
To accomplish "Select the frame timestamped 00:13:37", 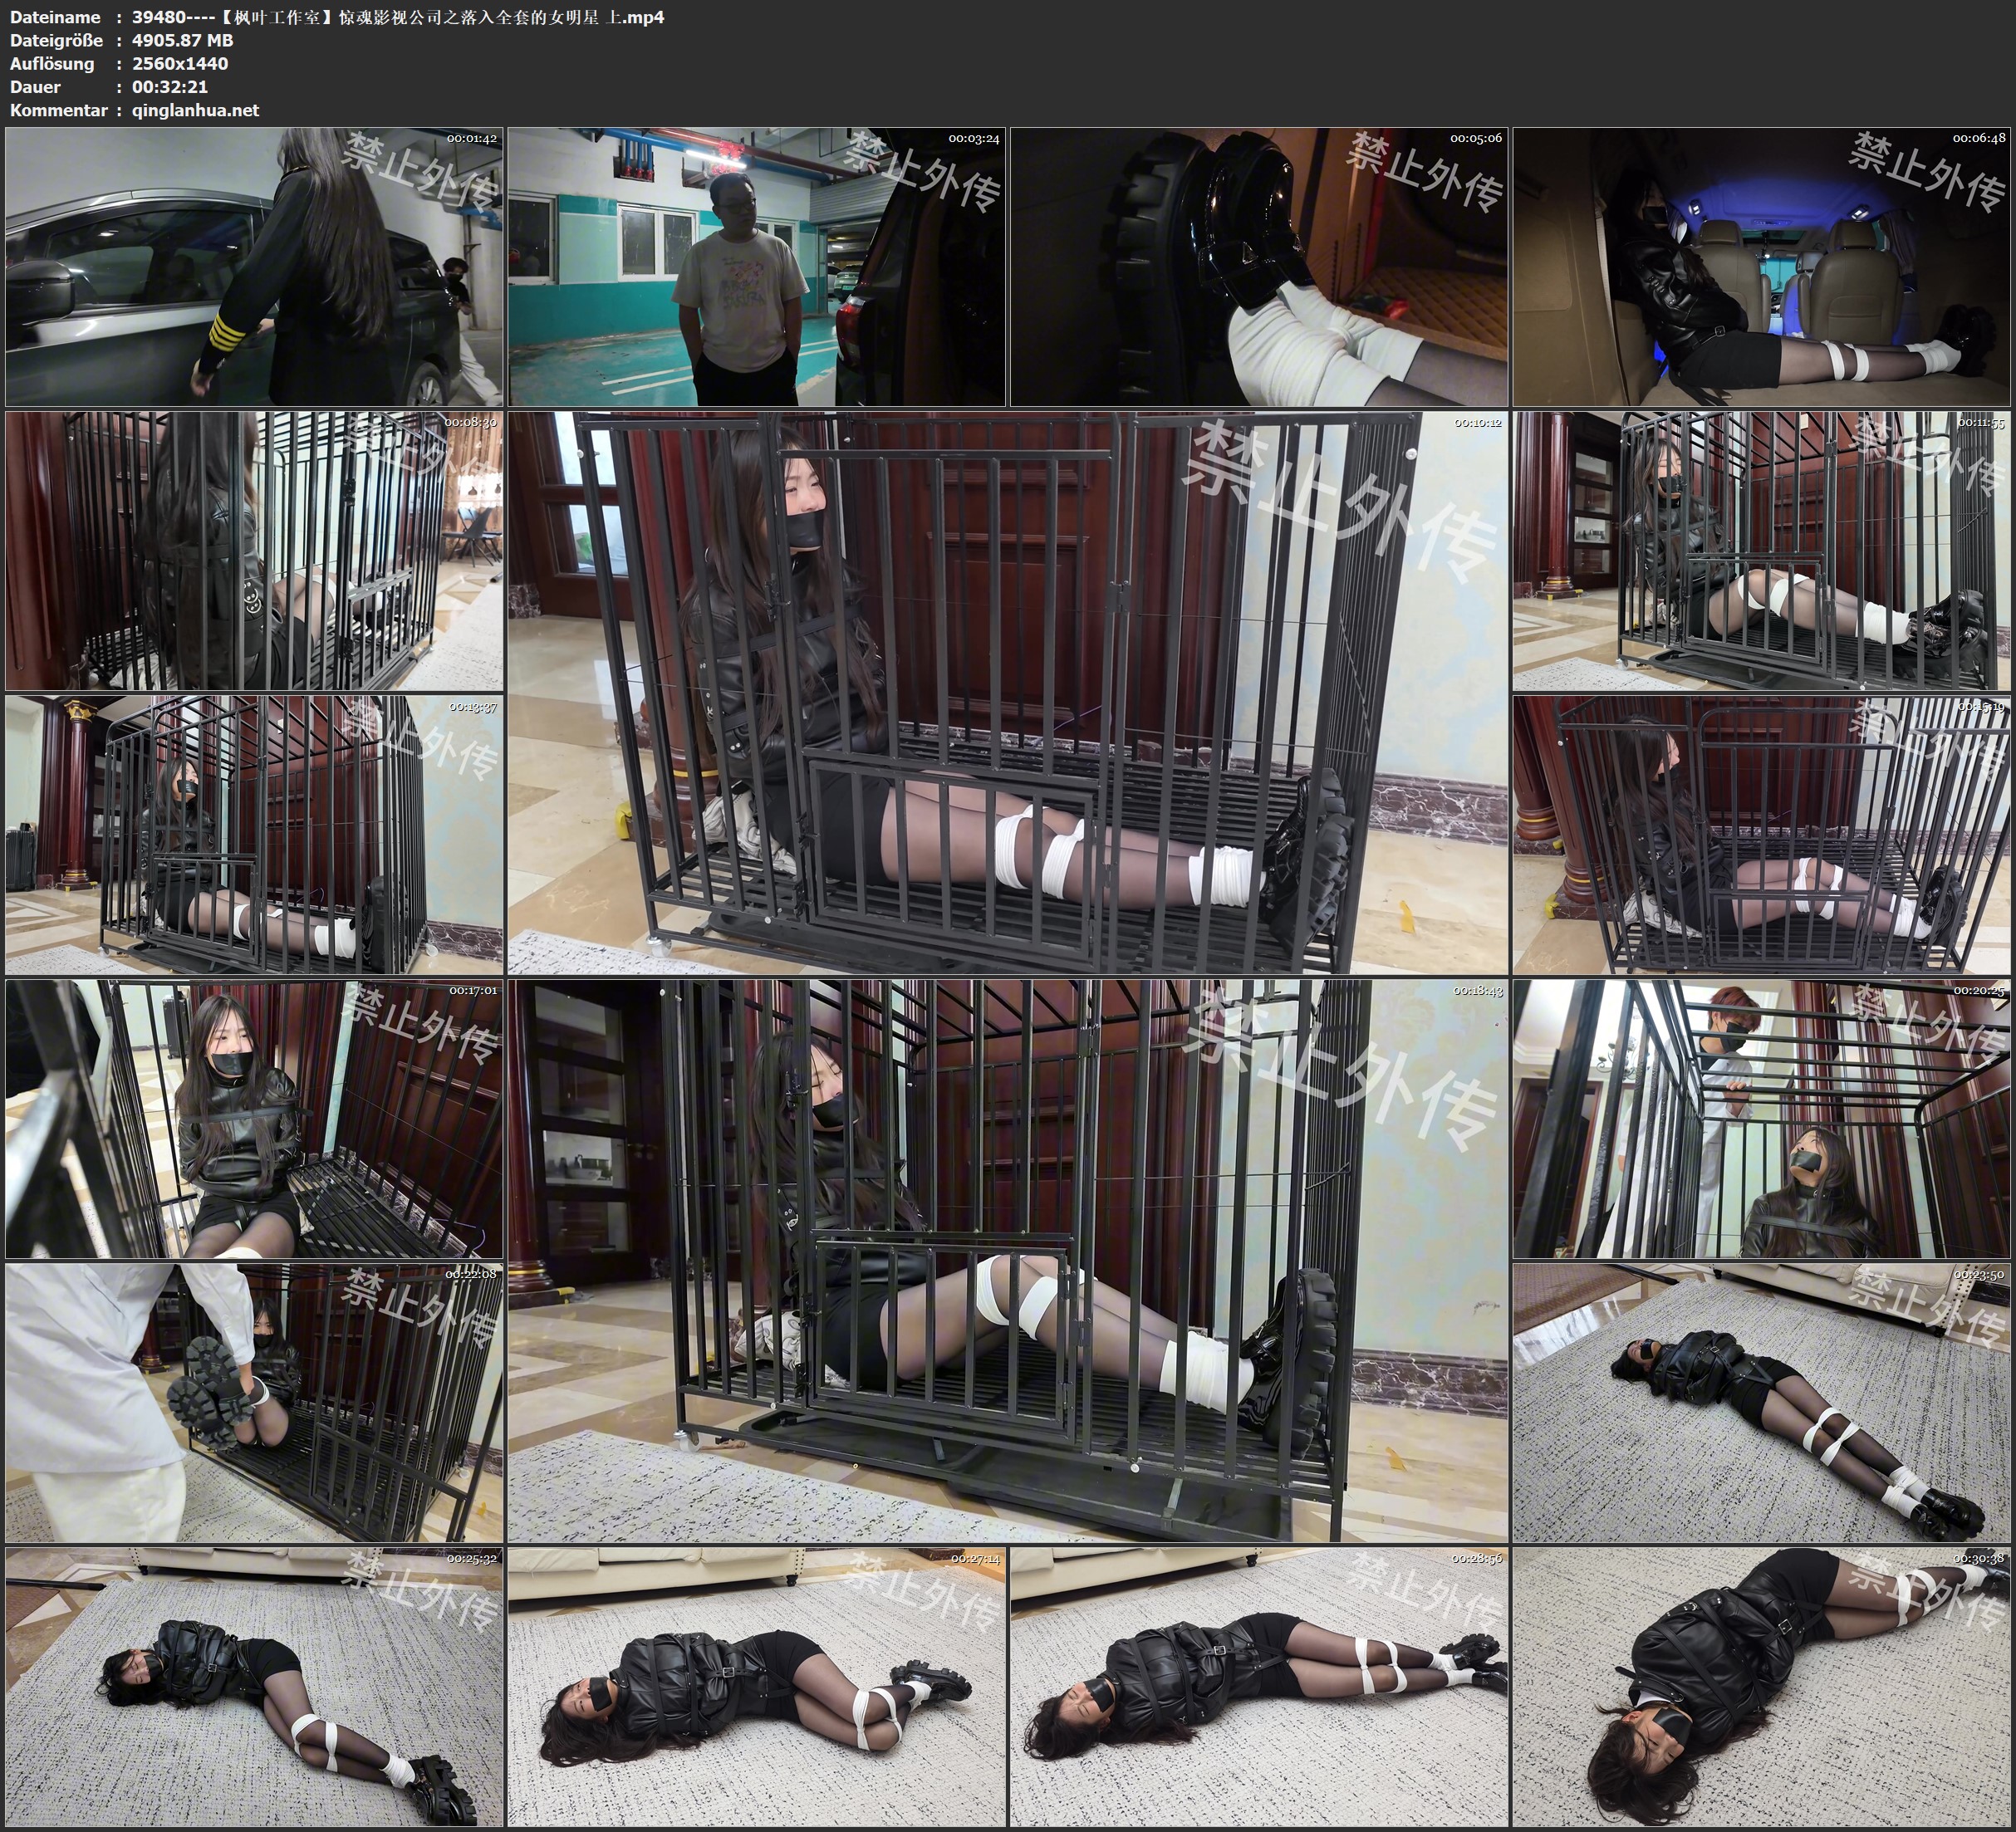I will (x=254, y=835).
